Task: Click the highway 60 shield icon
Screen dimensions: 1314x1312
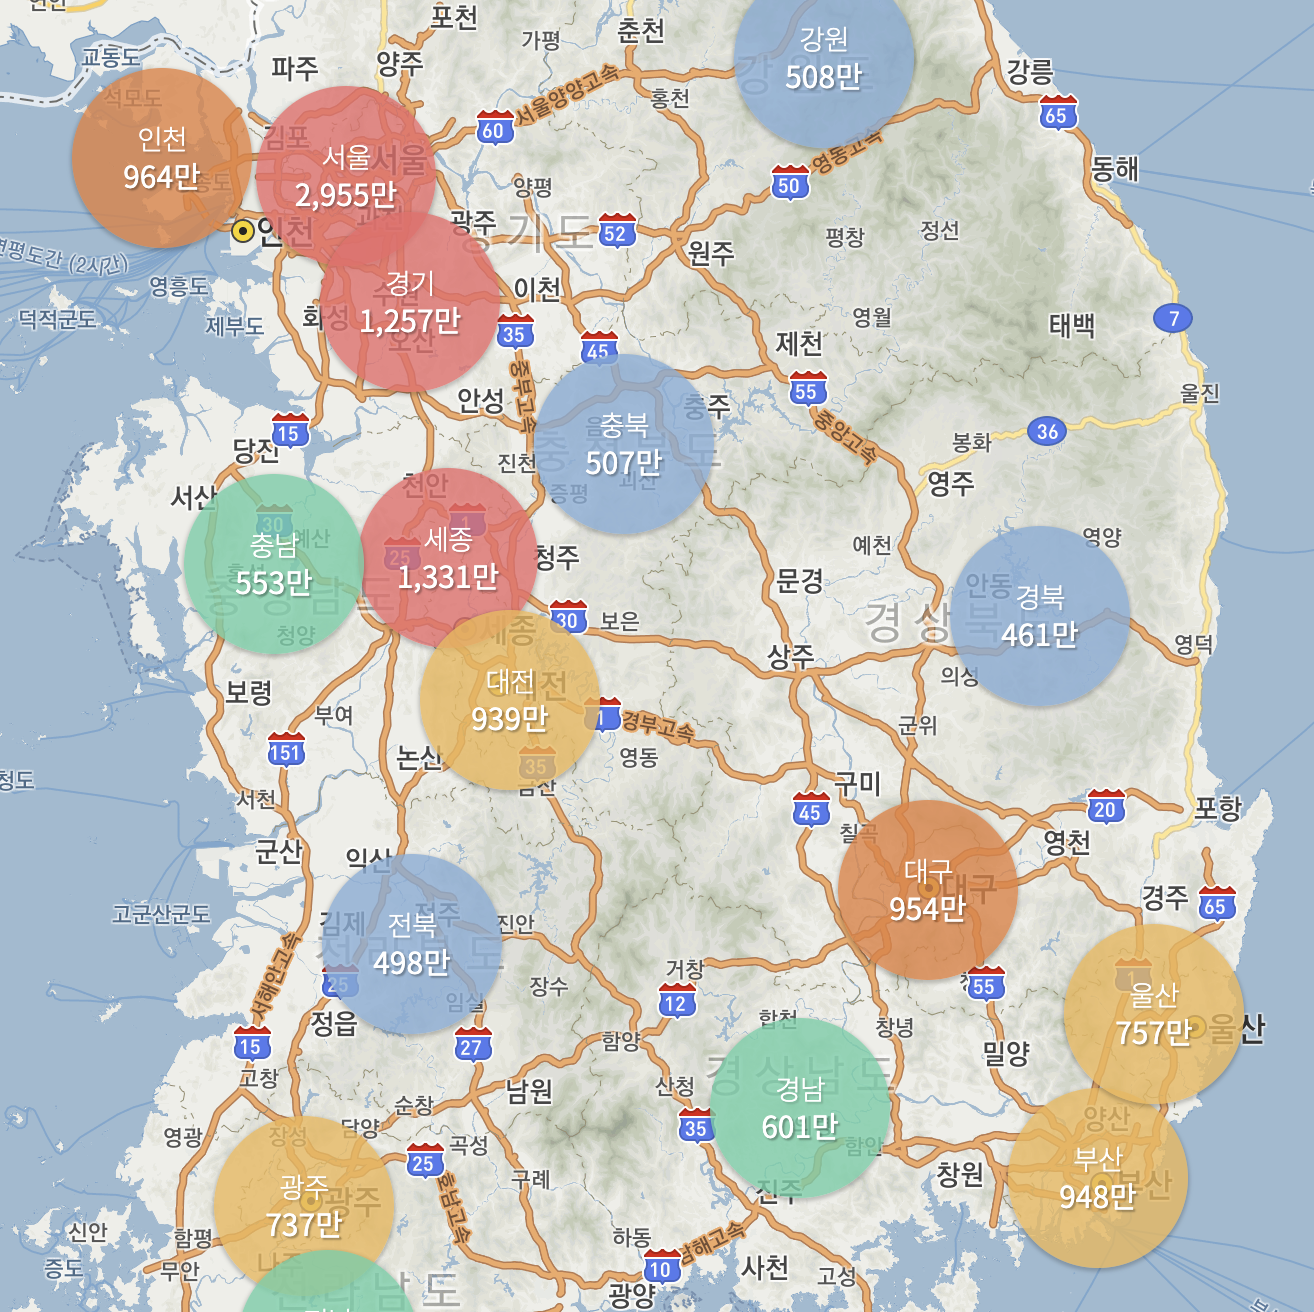Action: pyautogui.click(x=494, y=127)
